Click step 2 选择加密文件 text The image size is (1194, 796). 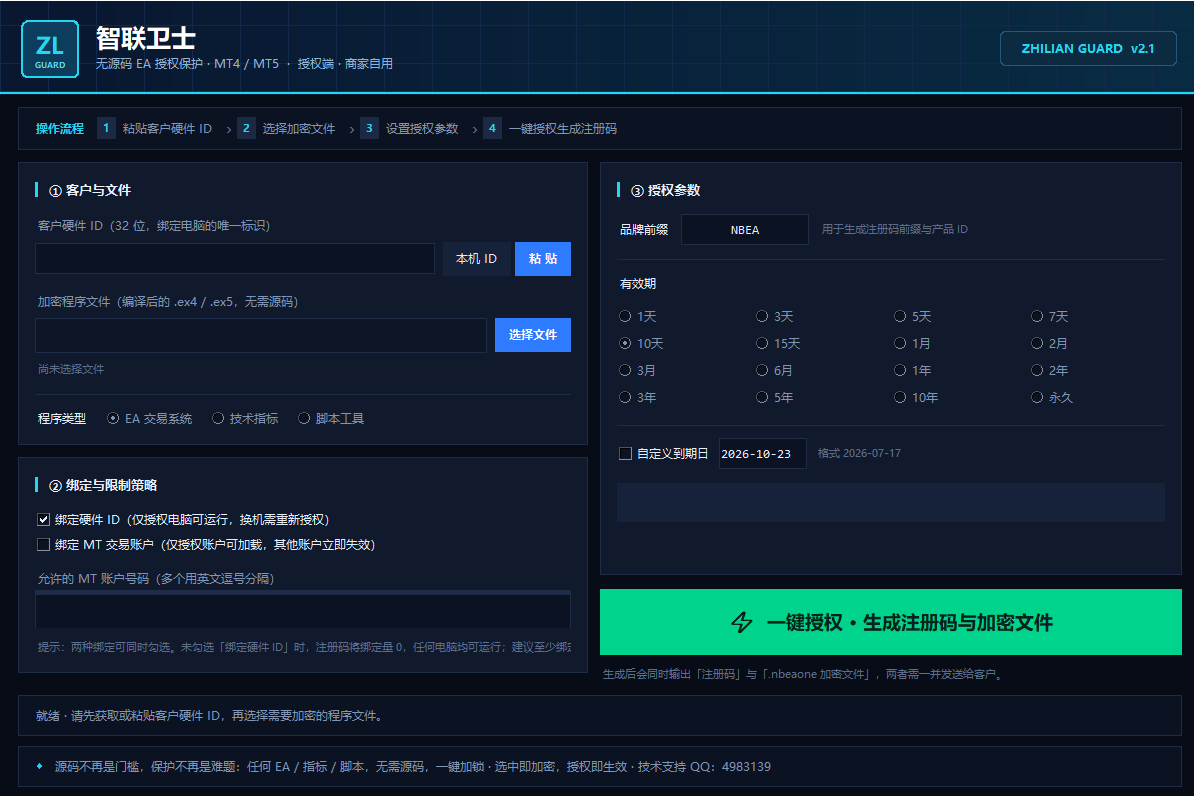(299, 129)
